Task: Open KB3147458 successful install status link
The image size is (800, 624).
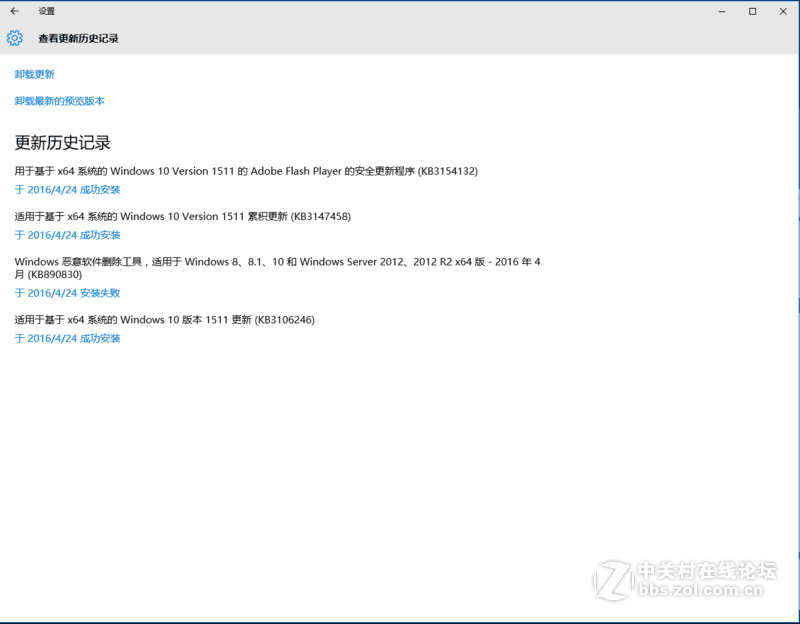Action: pyautogui.click(x=67, y=235)
